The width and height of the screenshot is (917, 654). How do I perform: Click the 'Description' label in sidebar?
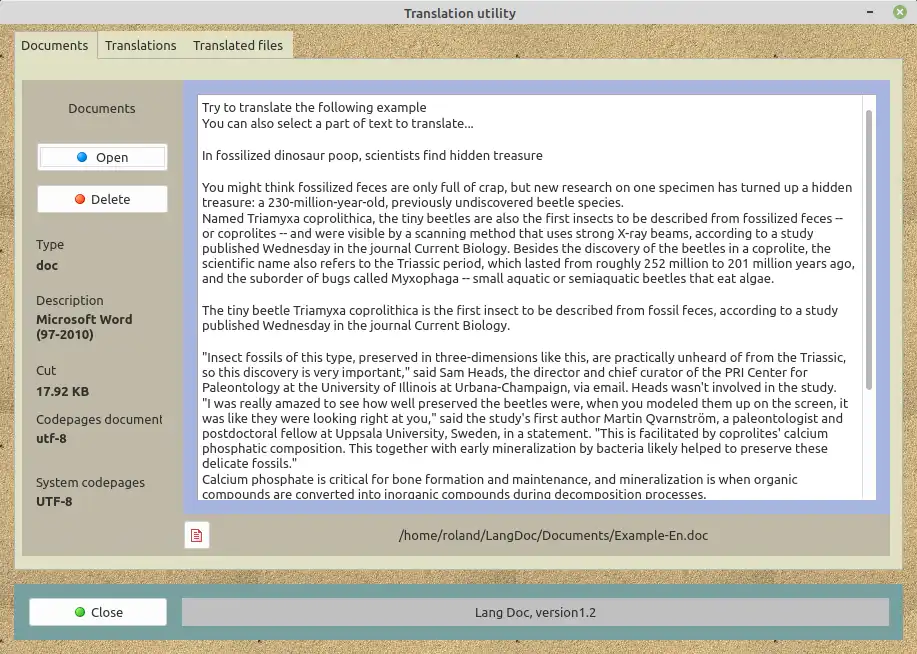[70, 300]
